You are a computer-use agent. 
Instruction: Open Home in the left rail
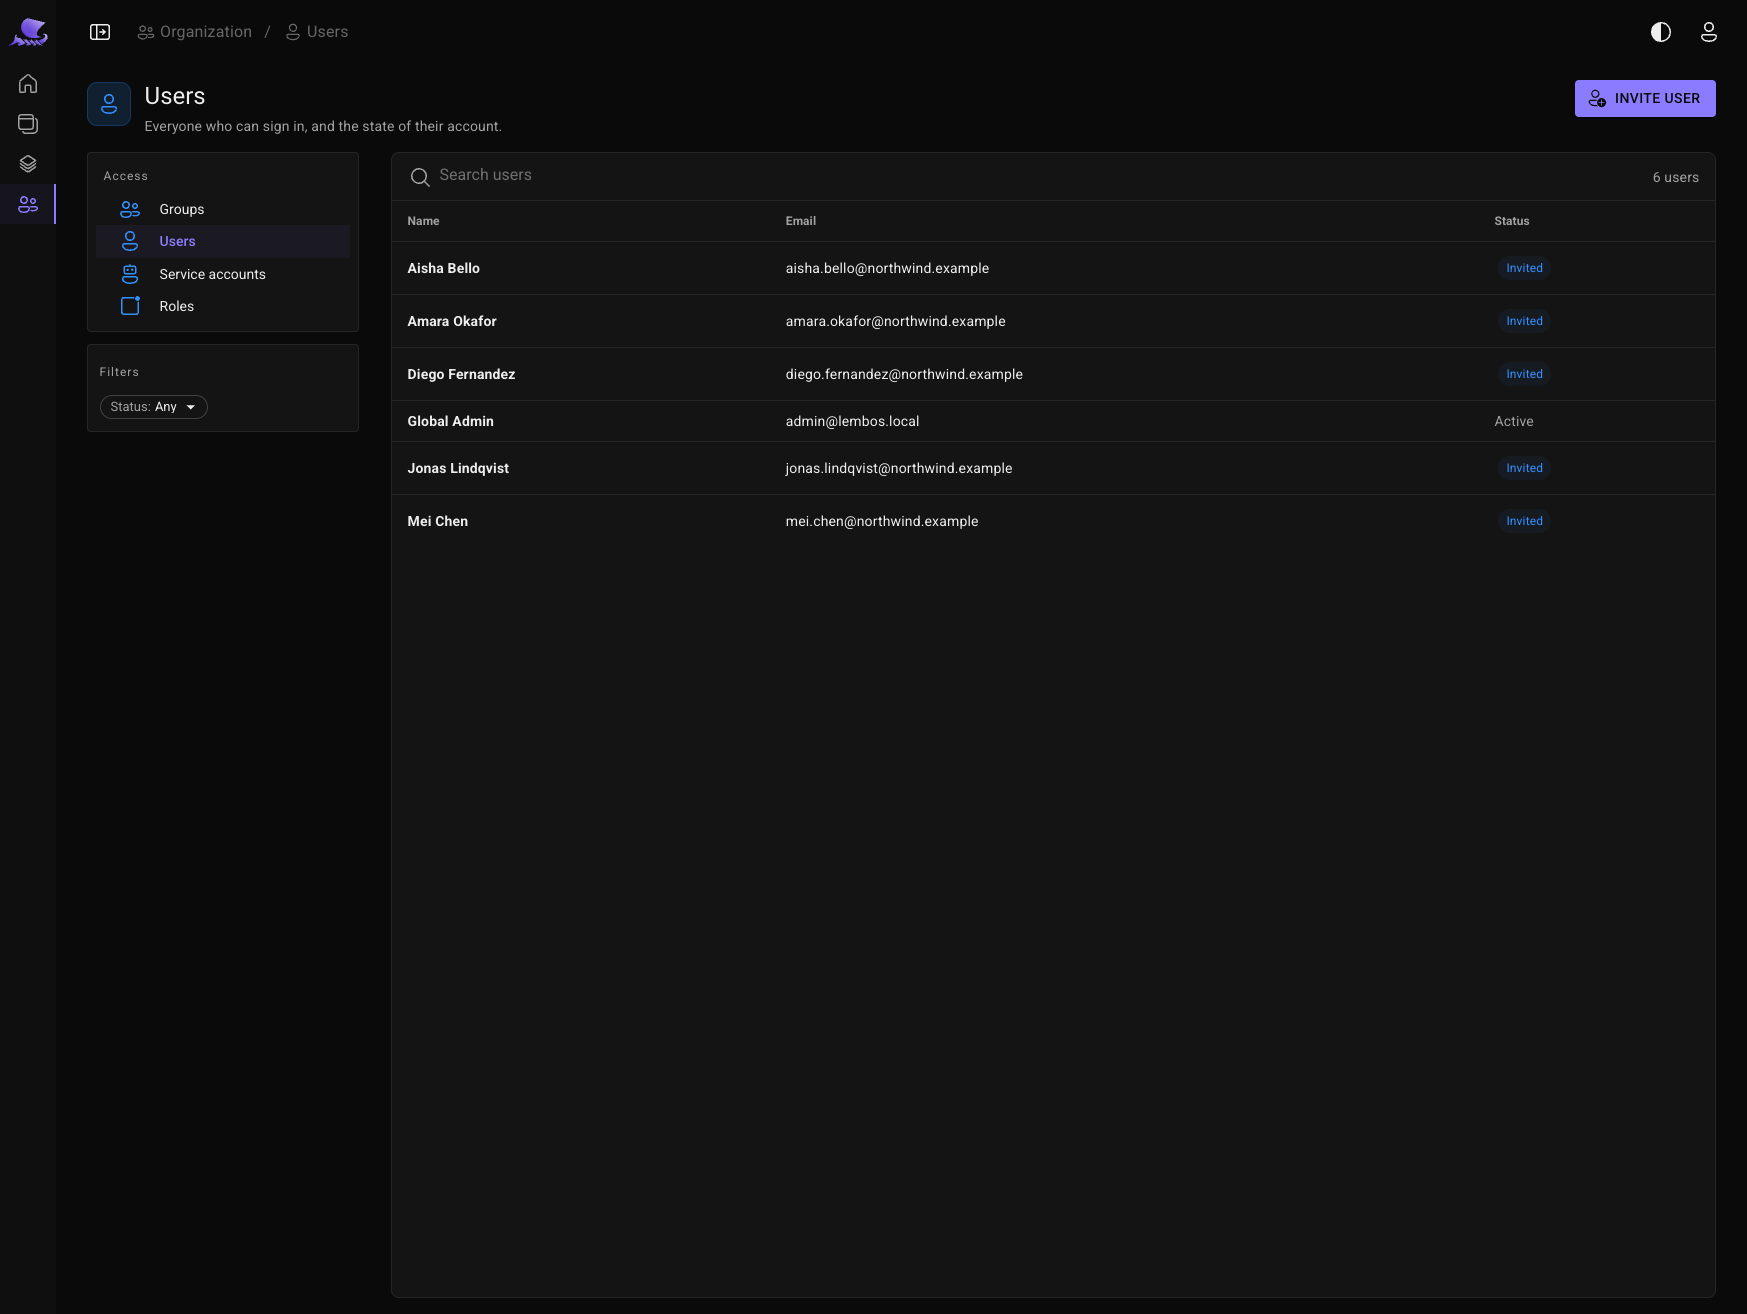tap(28, 84)
